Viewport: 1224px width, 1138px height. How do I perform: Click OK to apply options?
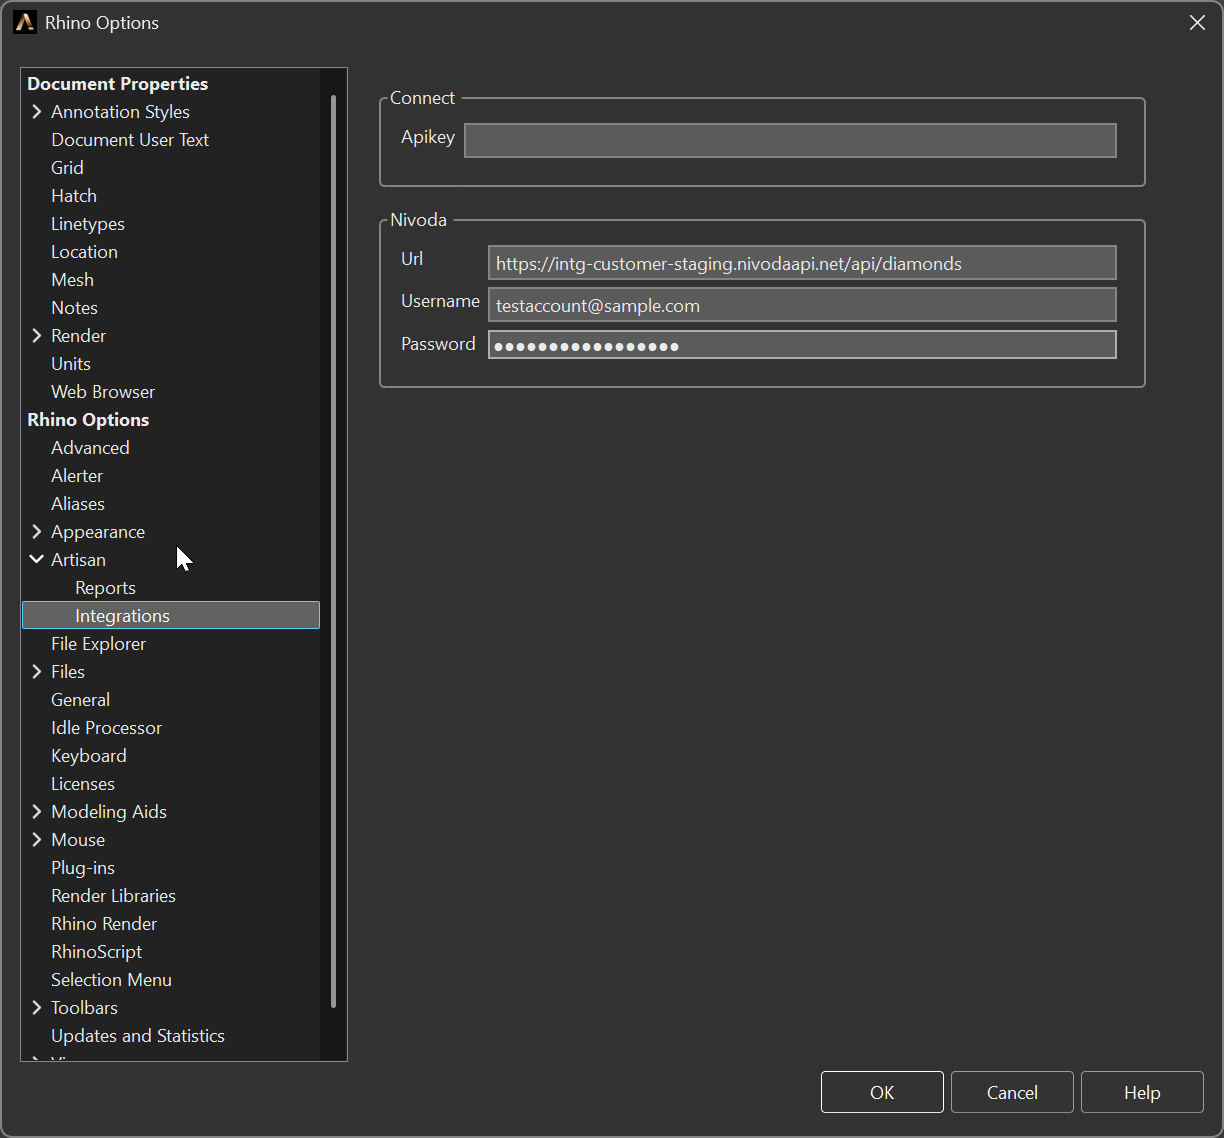(x=882, y=1092)
